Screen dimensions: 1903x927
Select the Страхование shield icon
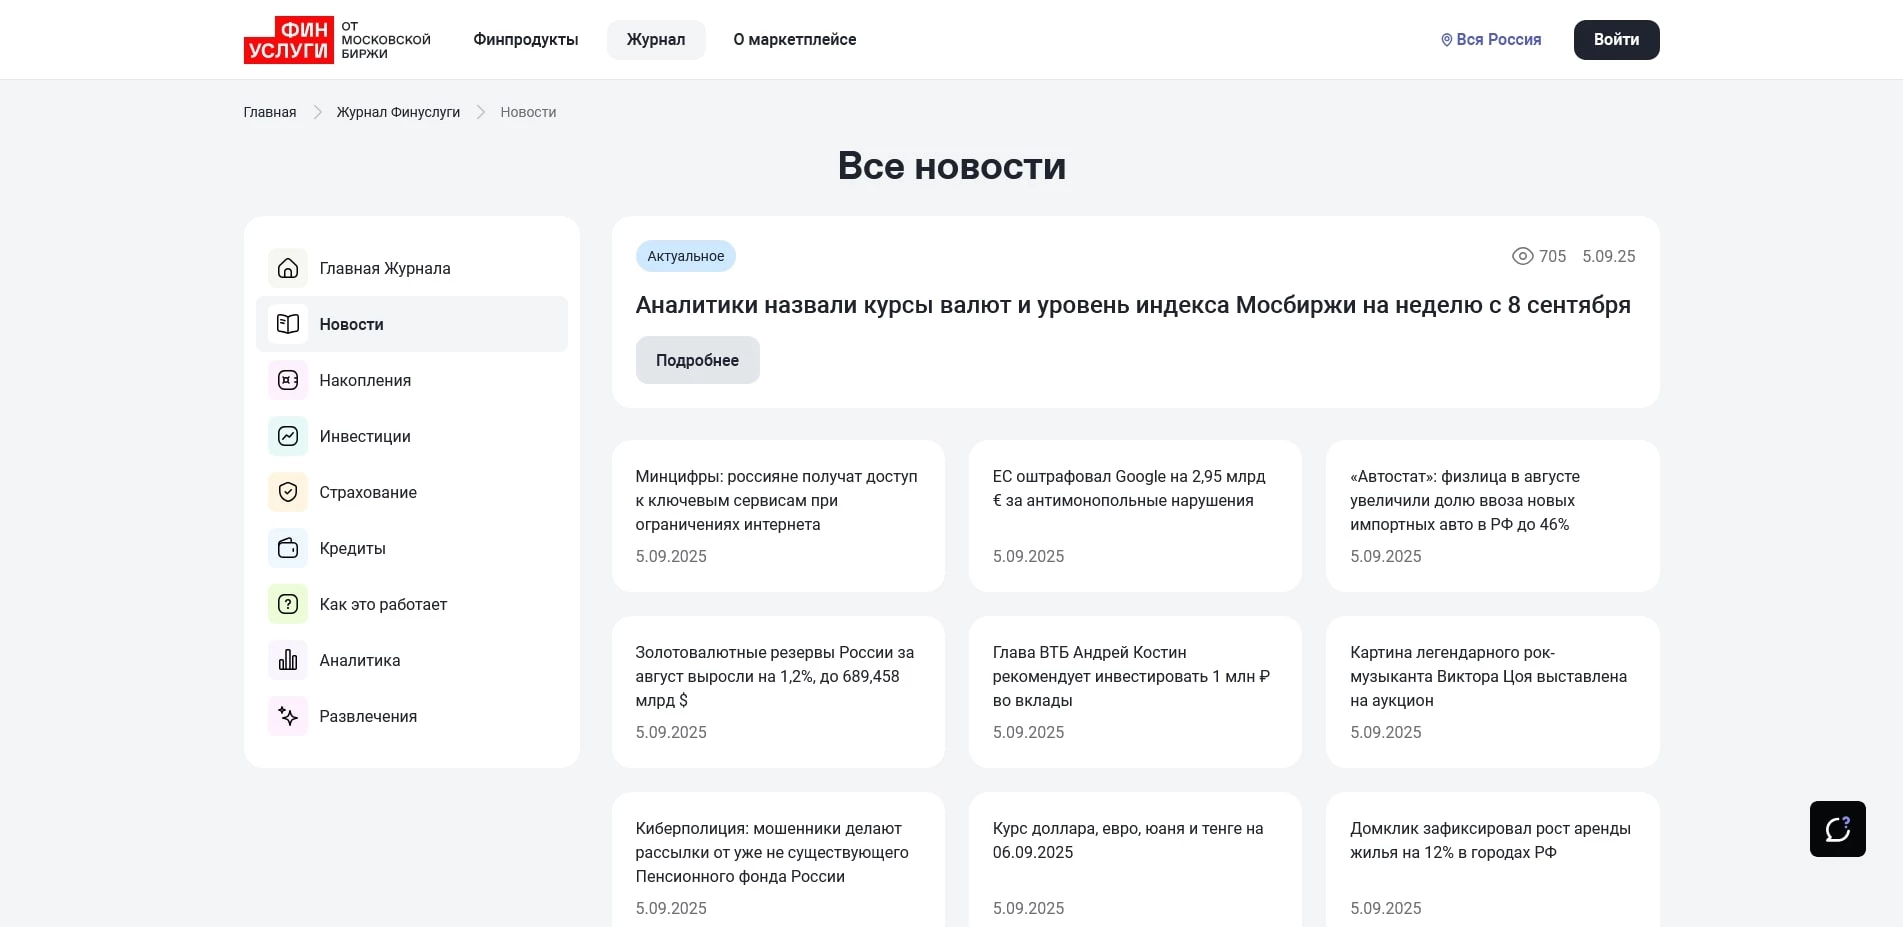pyautogui.click(x=287, y=492)
